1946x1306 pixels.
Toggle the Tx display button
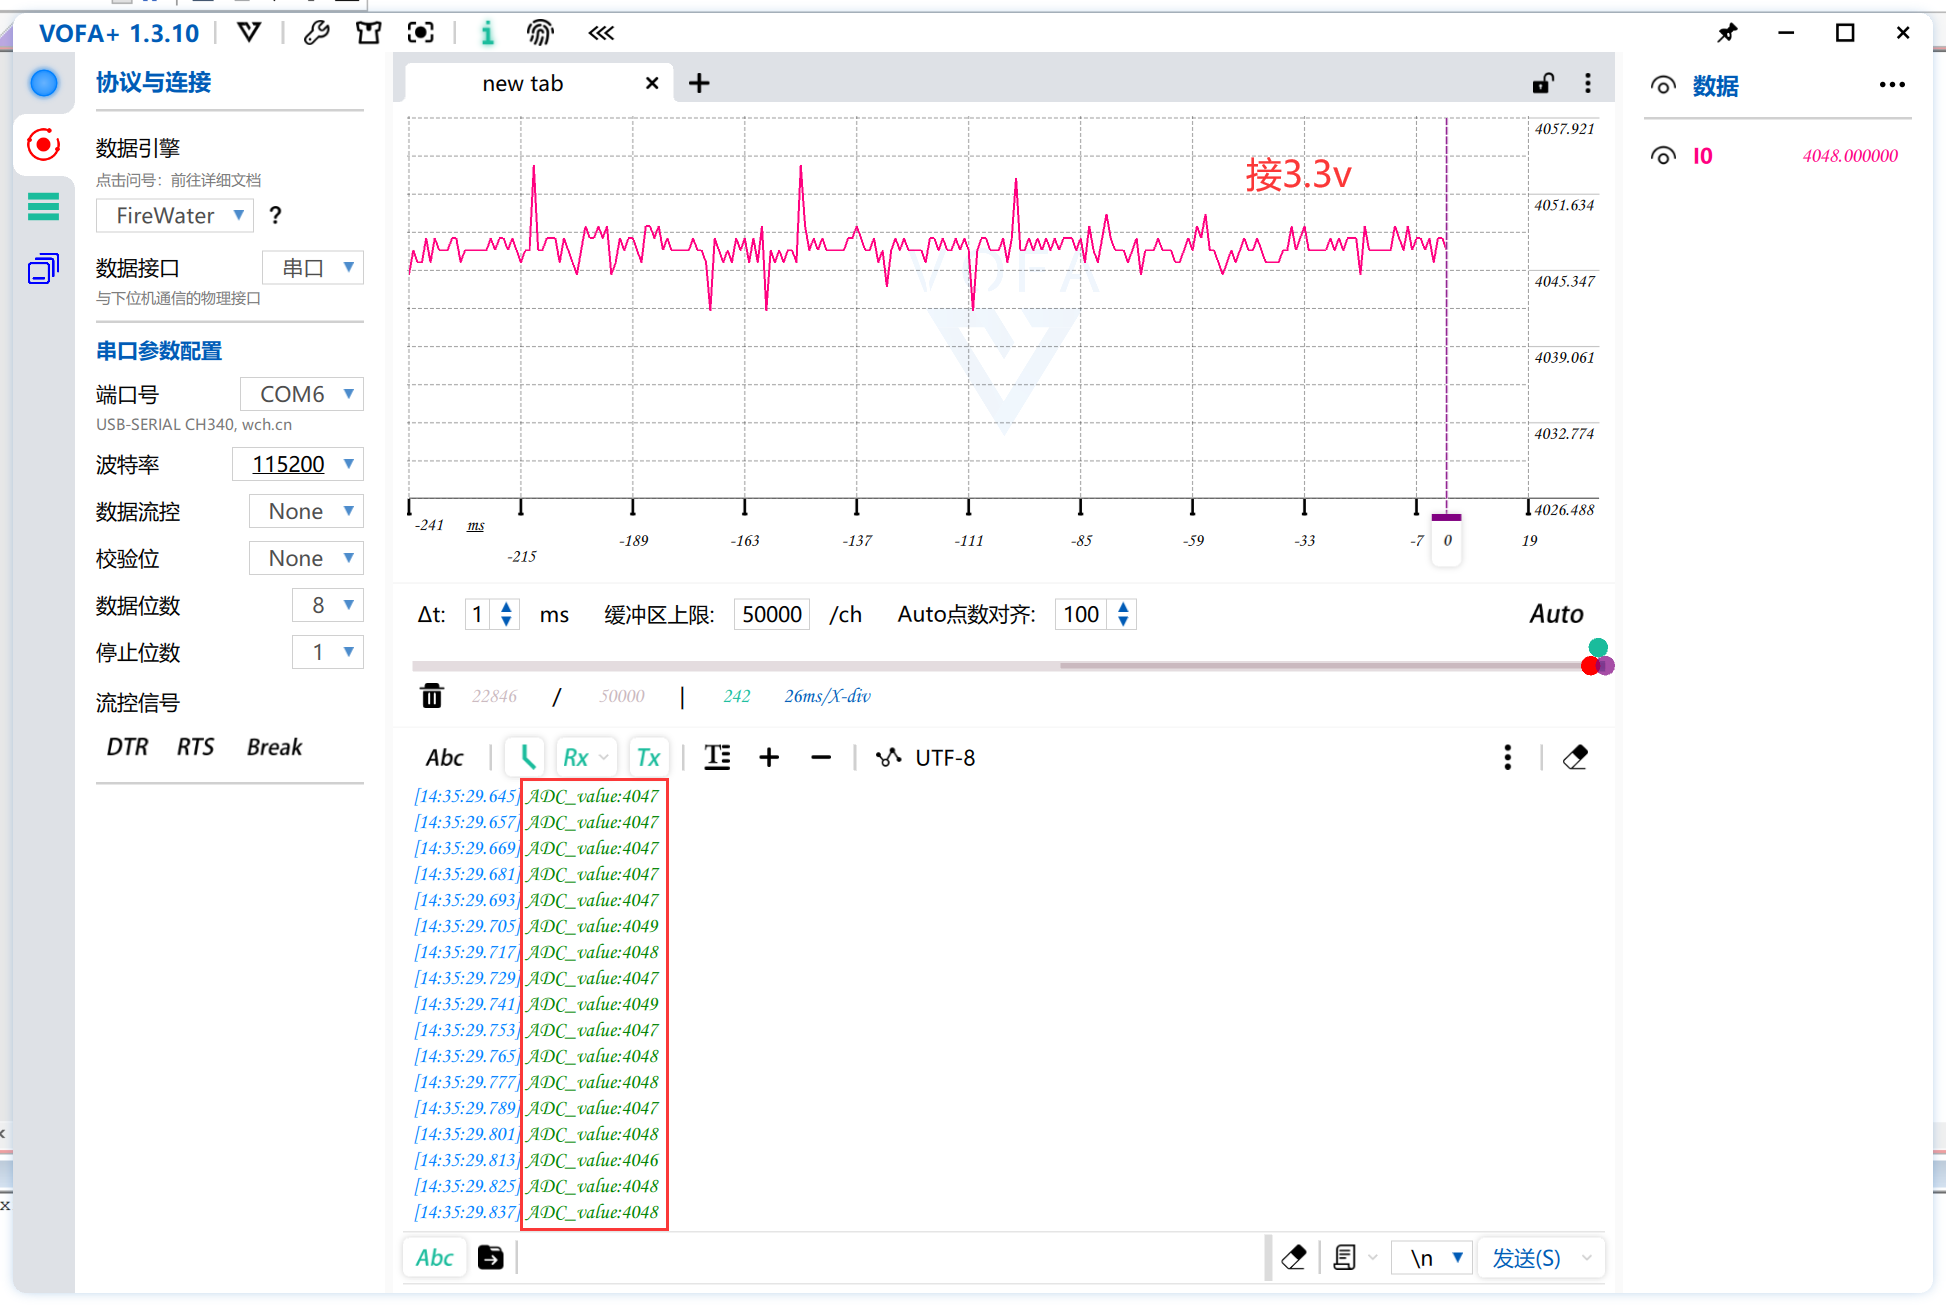click(x=648, y=757)
